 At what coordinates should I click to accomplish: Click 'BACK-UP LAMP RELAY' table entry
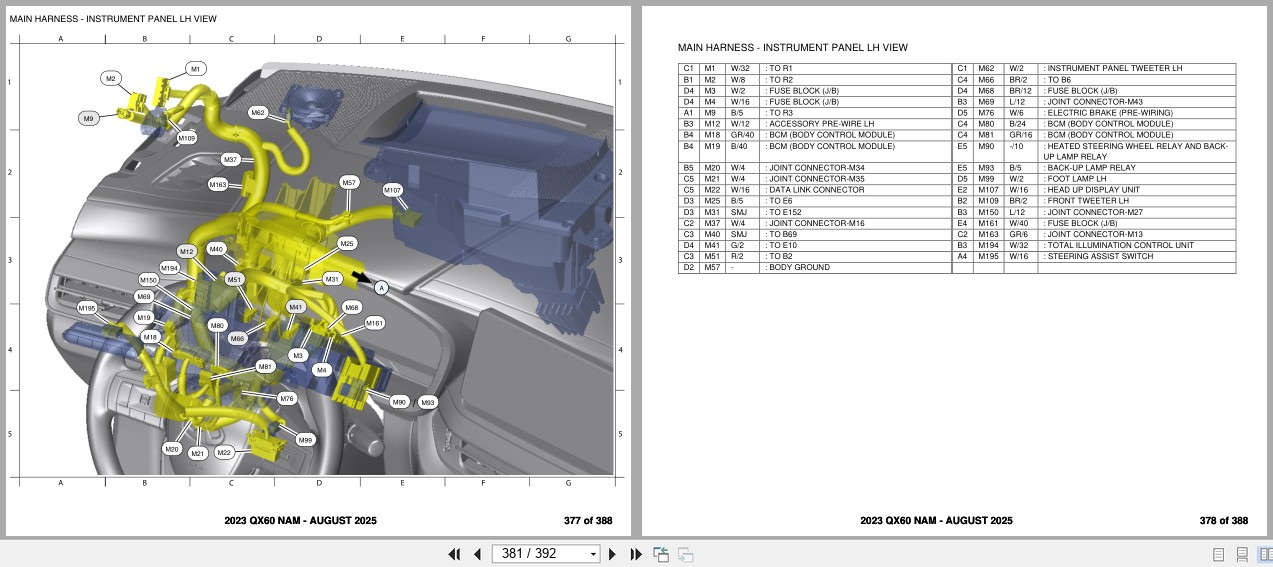[1091, 168]
